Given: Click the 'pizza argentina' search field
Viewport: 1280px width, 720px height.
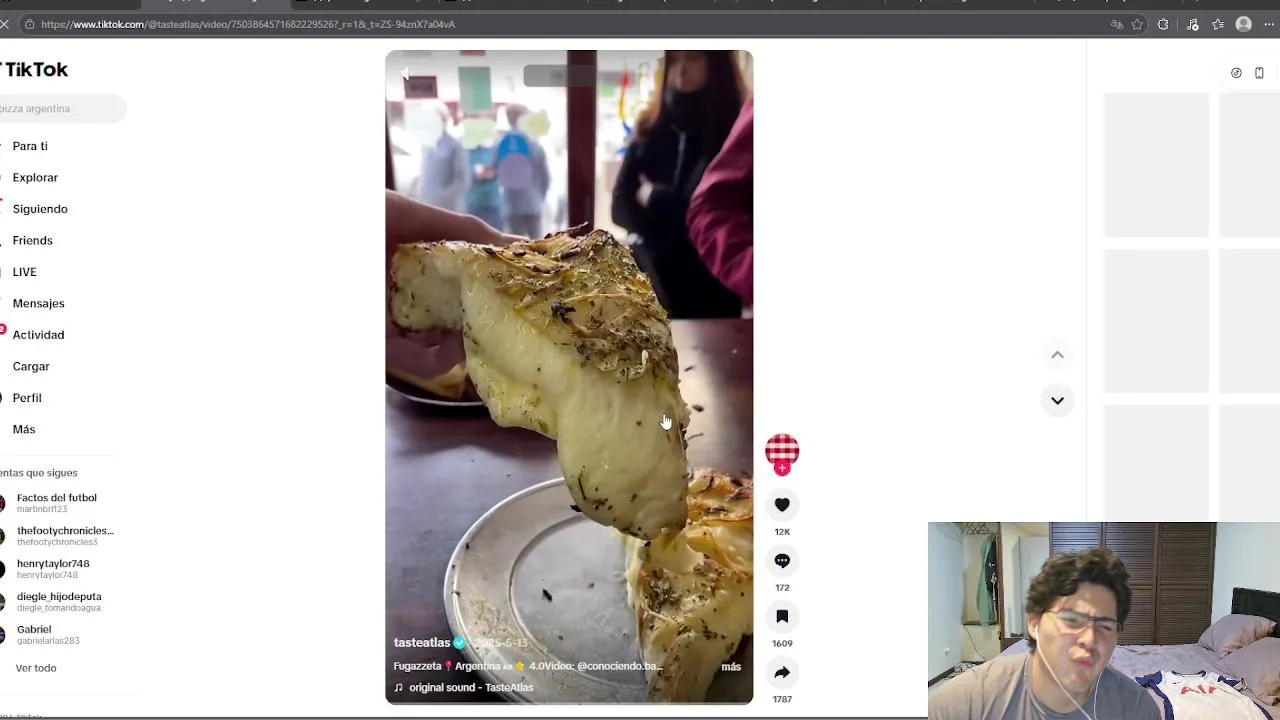Looking at the screenshot, I should 62,109.
